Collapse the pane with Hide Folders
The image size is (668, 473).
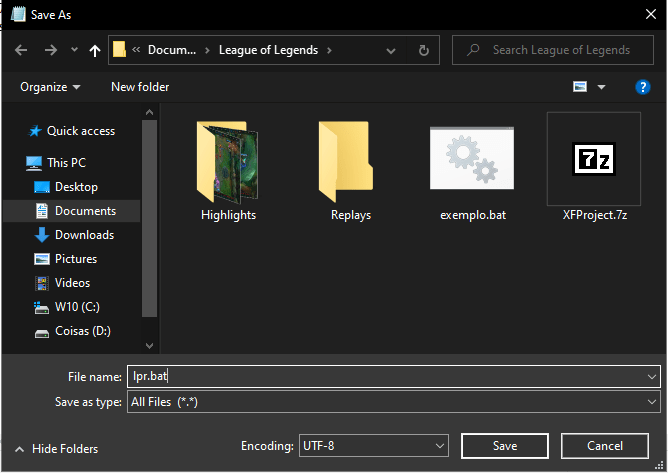click(56, 449)
